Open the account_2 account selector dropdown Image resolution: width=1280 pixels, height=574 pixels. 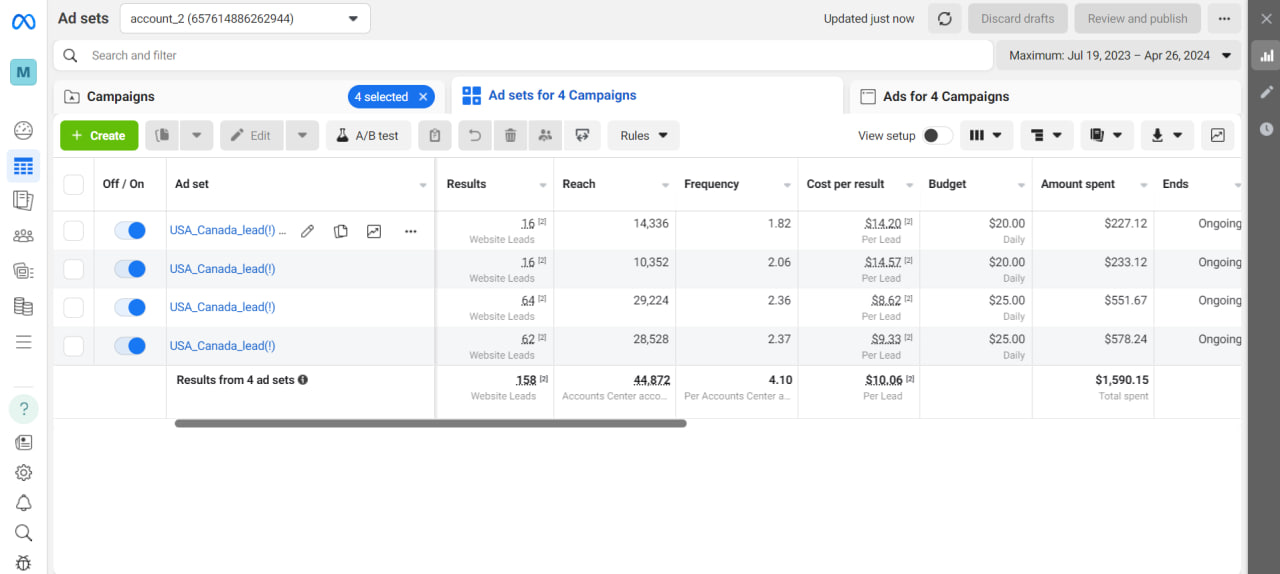pyautogui.click(x=245, y=18)
